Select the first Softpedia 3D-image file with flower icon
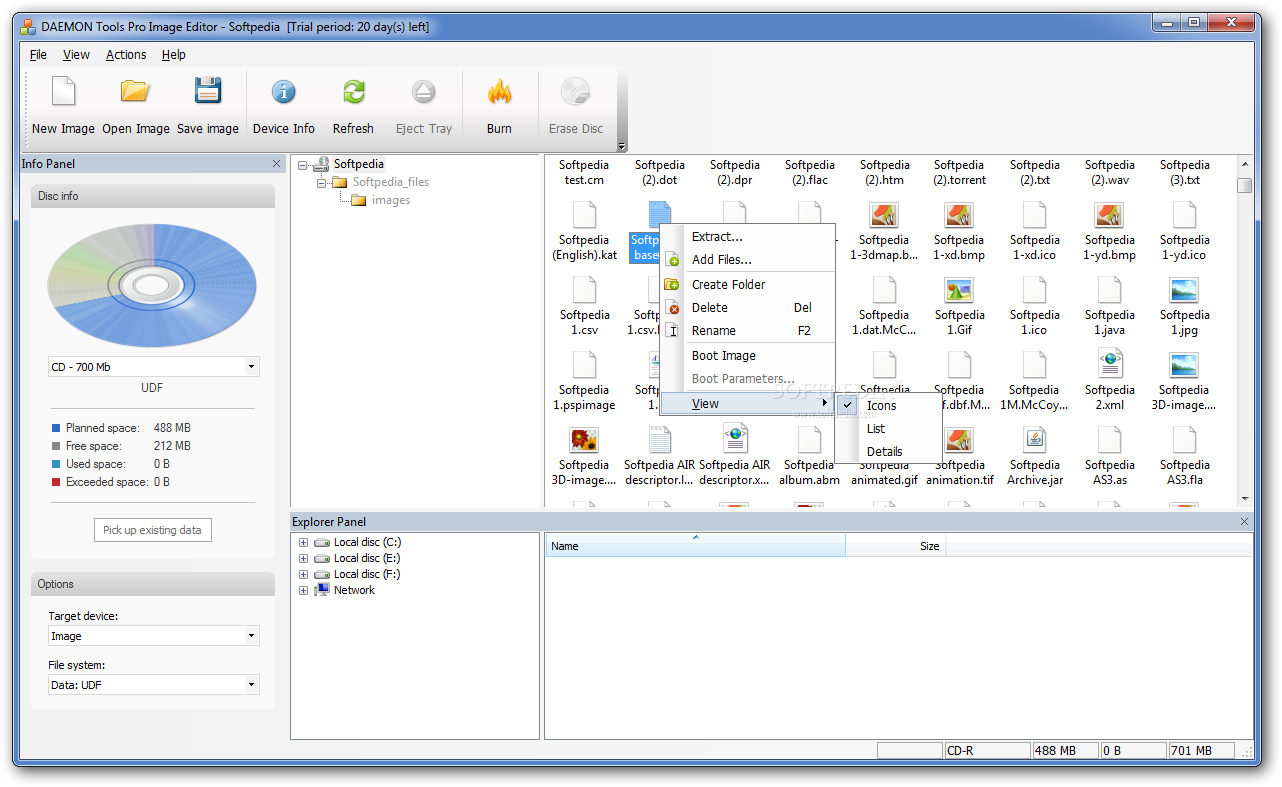1282x787 pixels. click(584, 440)
